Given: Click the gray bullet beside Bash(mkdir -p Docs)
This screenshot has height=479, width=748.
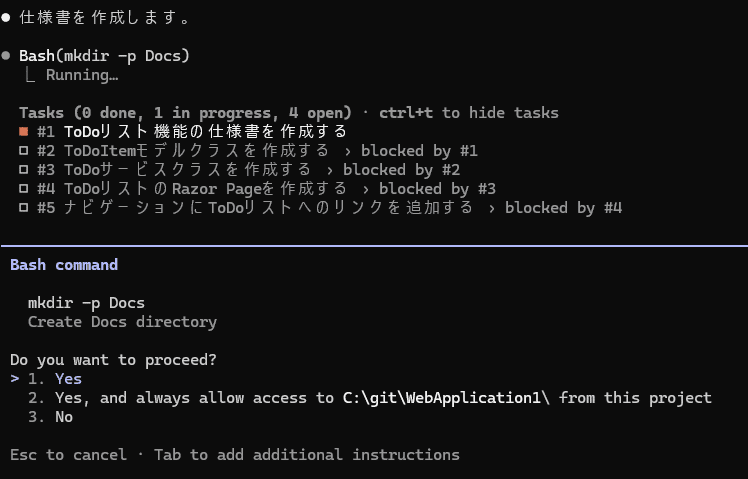Looking at the screenshot, I should coord(6,56).
